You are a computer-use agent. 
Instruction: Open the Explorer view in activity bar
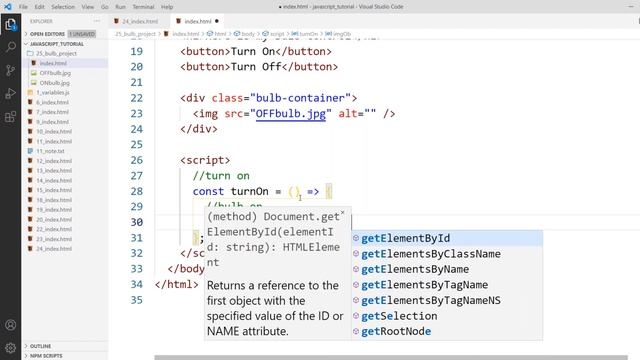(11, 25)
